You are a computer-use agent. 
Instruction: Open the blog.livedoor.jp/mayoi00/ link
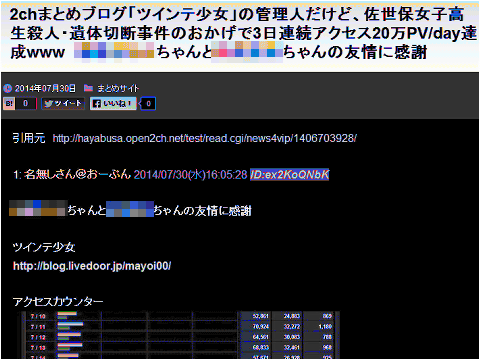pos(92,266)
